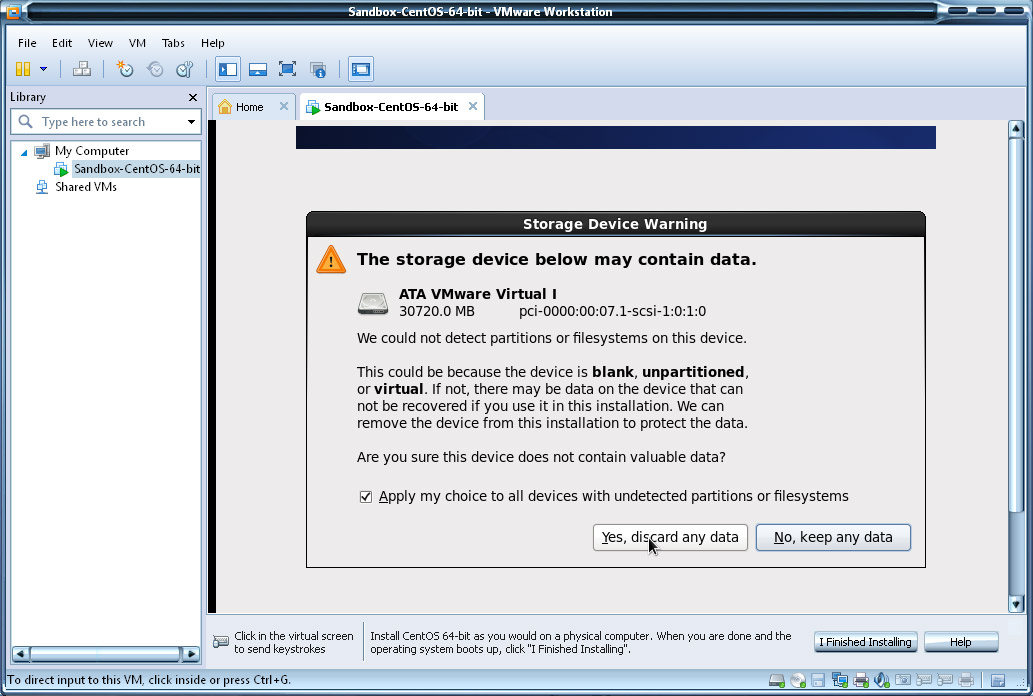Image resolution: width=1033 pixels, height=696 pixels.
Task: Click the revert to snapshot icon
Action: pos(155,69)
